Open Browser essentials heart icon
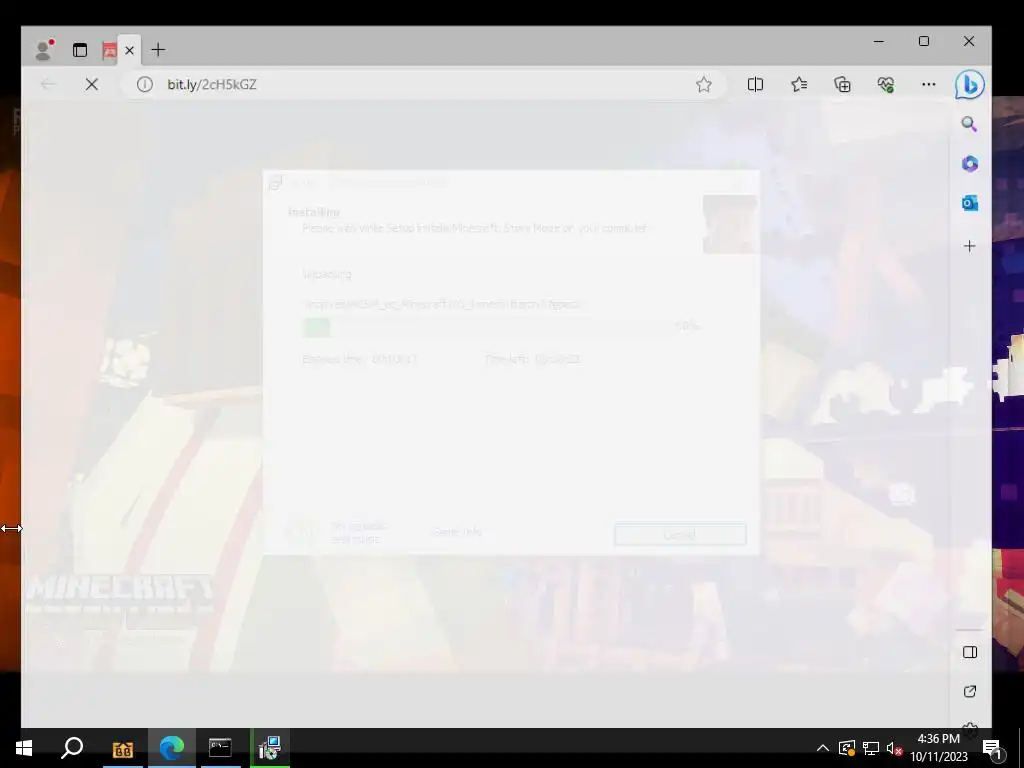The image size is (1024, 768). point(886,84)
